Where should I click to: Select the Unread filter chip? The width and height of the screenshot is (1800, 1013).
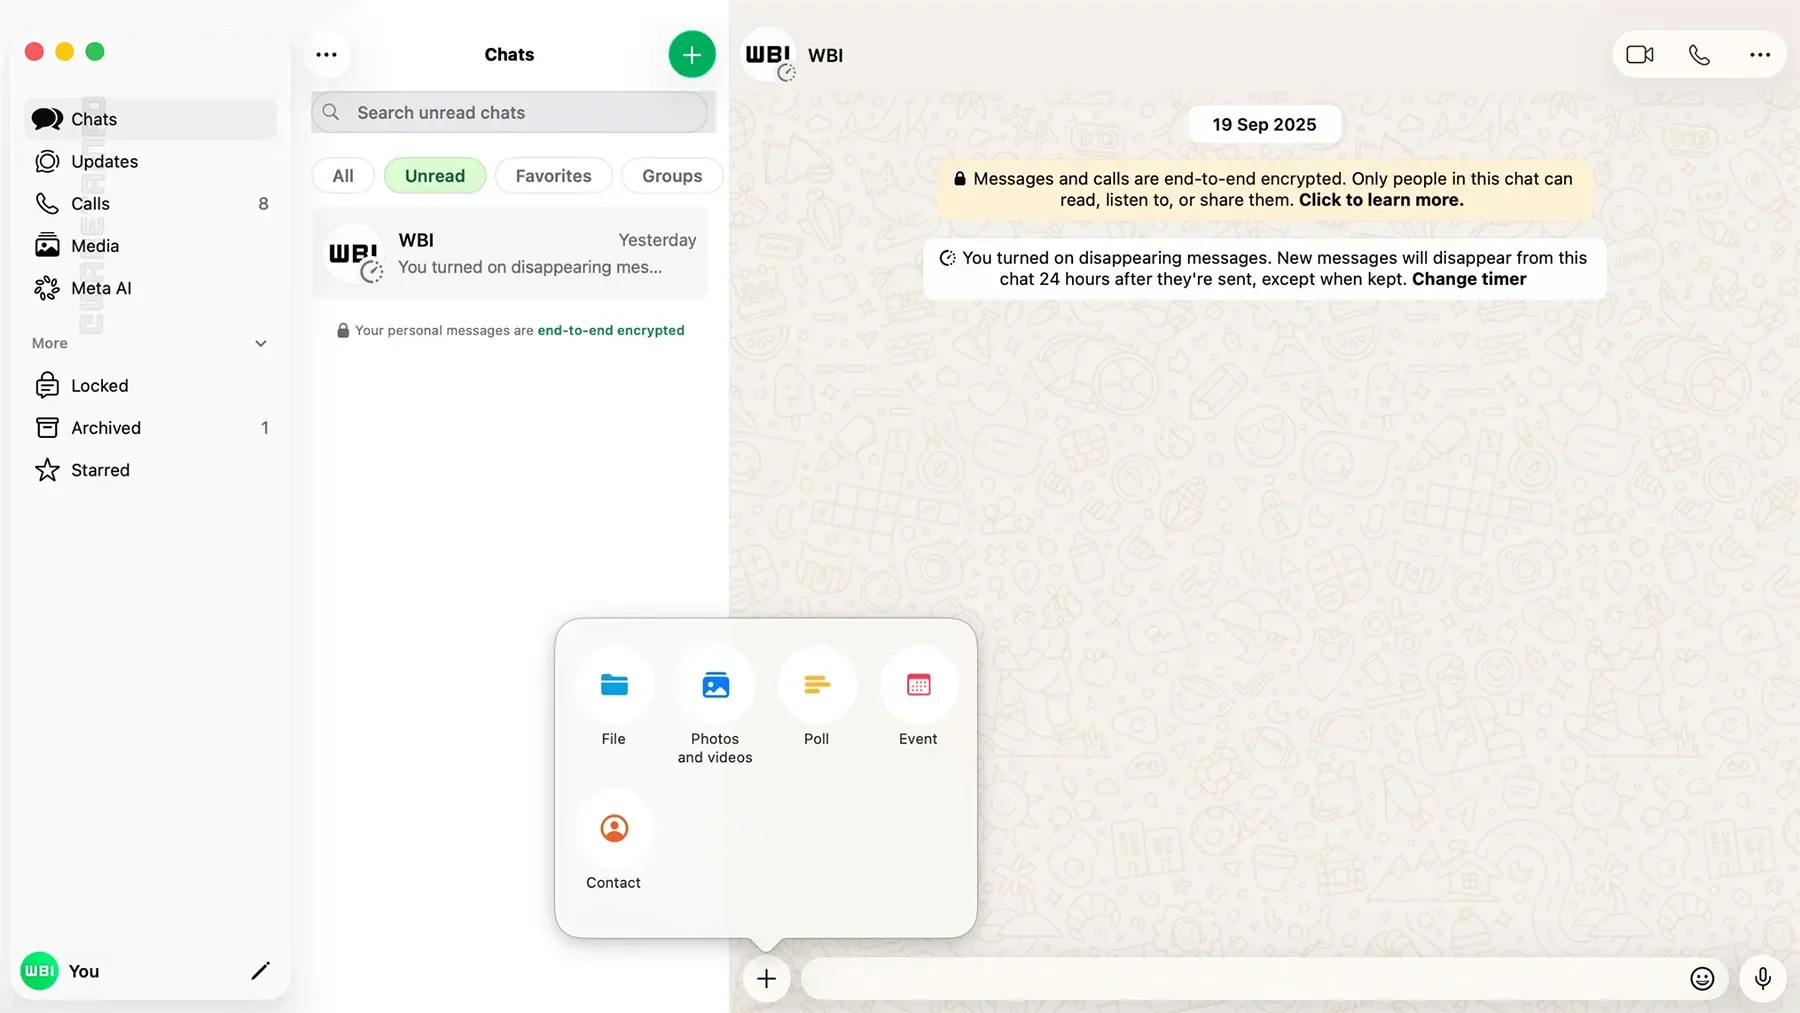click(435, 176)
